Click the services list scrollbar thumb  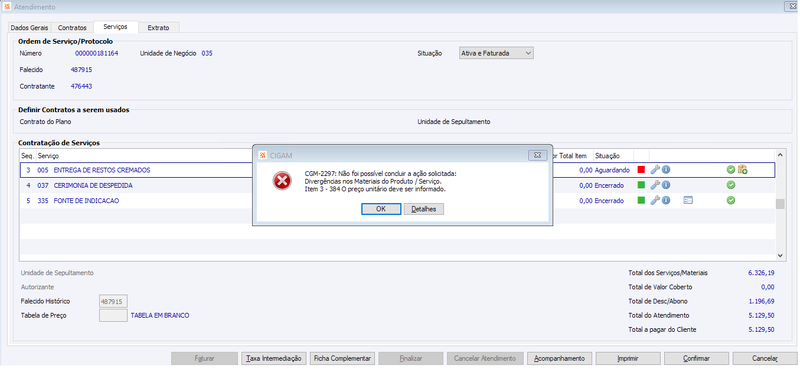[780, 204]
